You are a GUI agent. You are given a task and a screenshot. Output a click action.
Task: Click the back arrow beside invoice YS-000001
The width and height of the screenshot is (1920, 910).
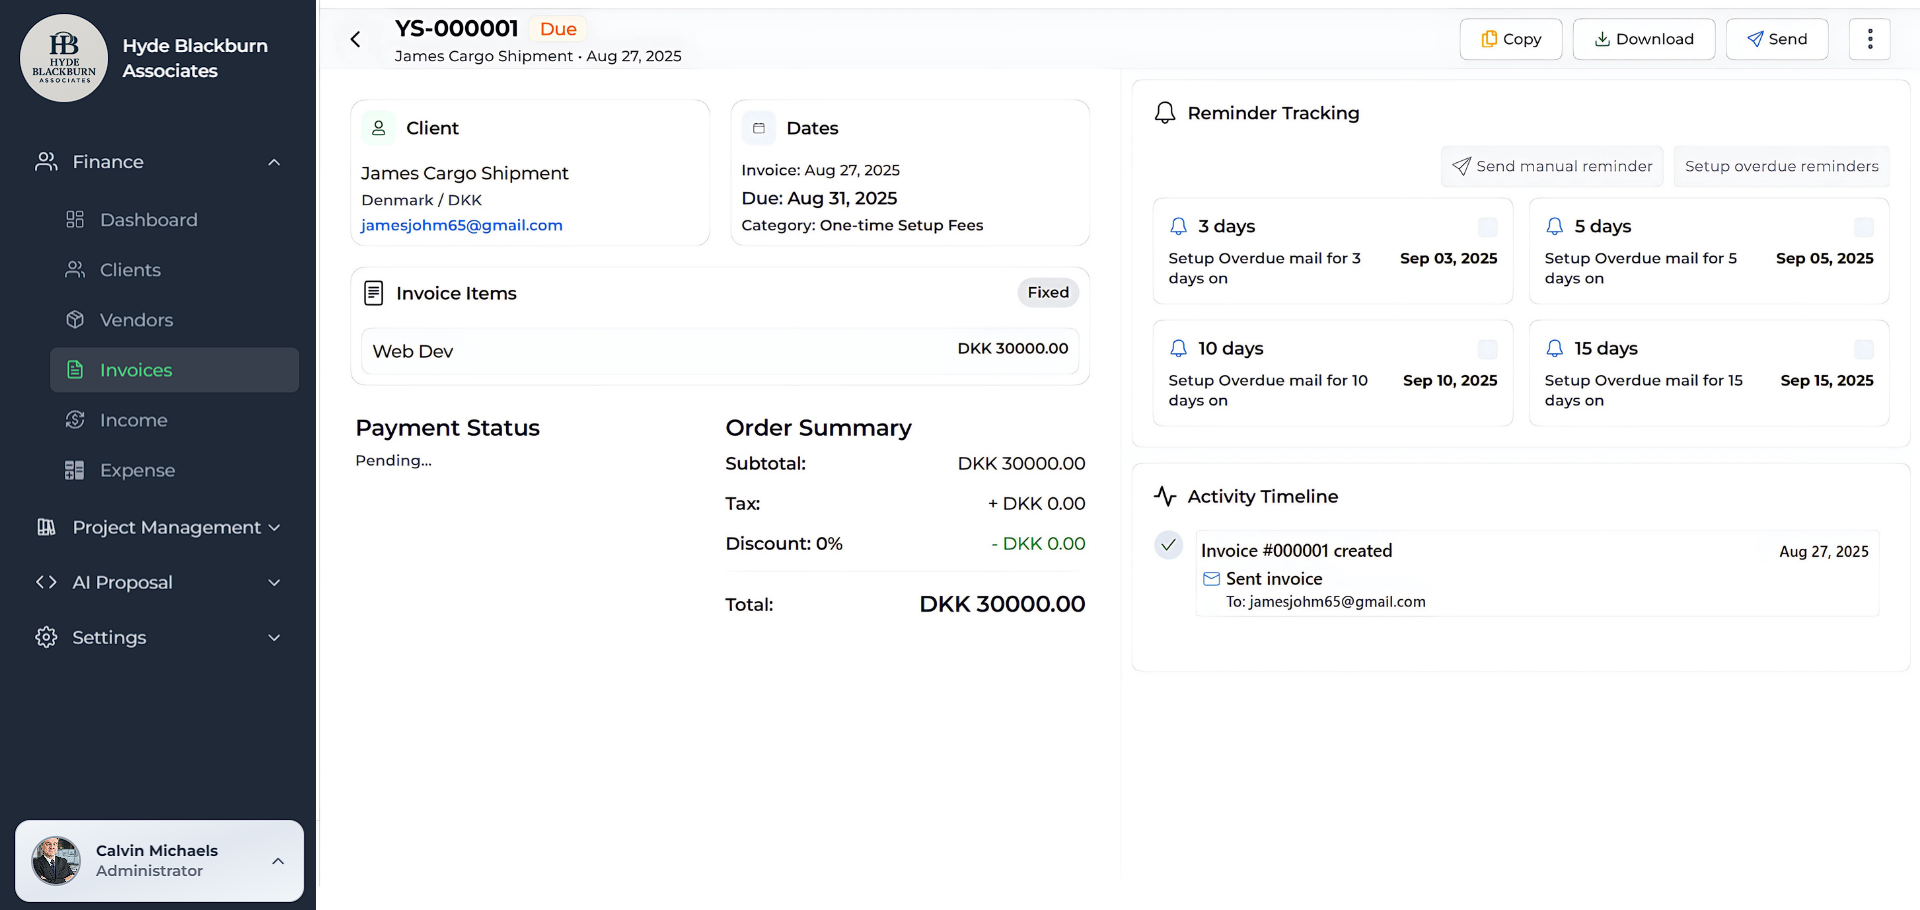355,40
